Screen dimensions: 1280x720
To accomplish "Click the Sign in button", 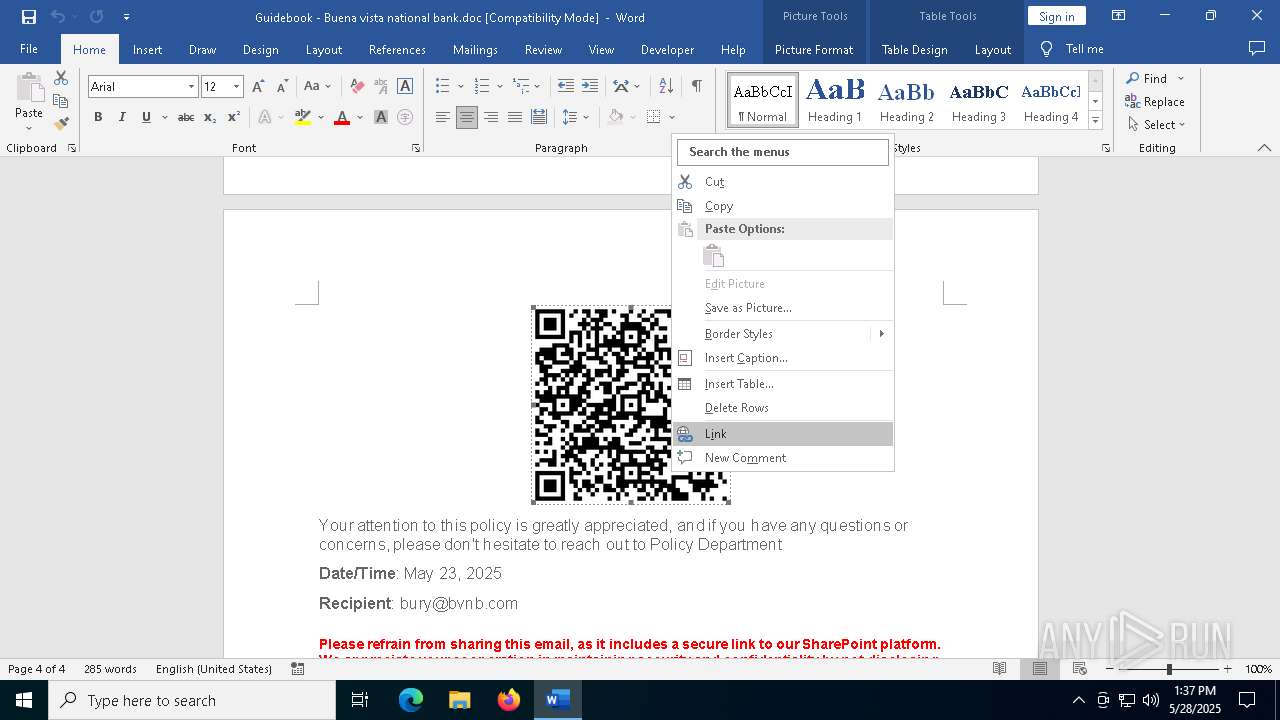I will [x=1056, y=16].
